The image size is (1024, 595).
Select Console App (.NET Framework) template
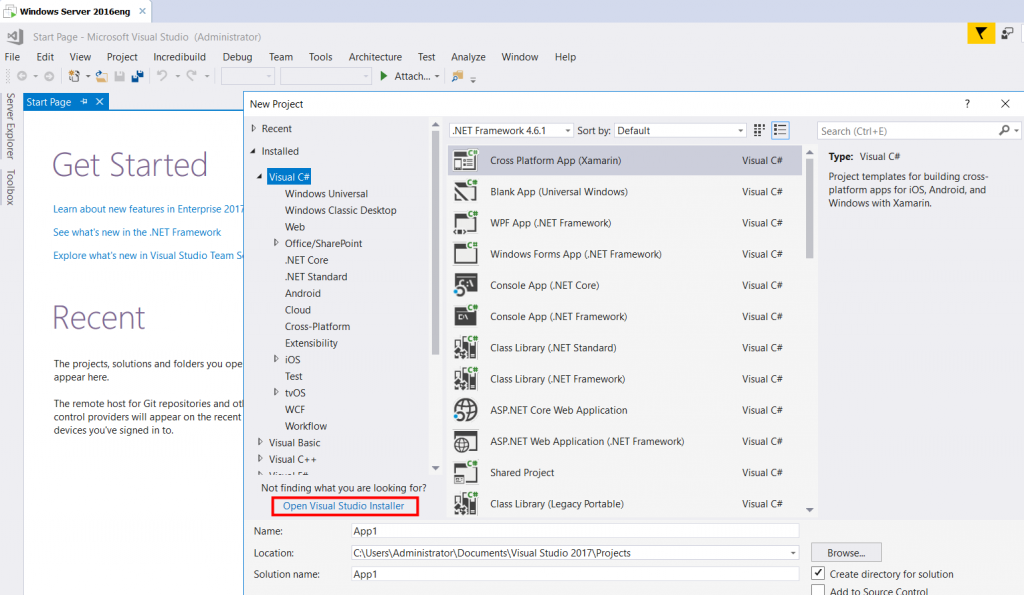pyautogui.click(x=624, y=317)
